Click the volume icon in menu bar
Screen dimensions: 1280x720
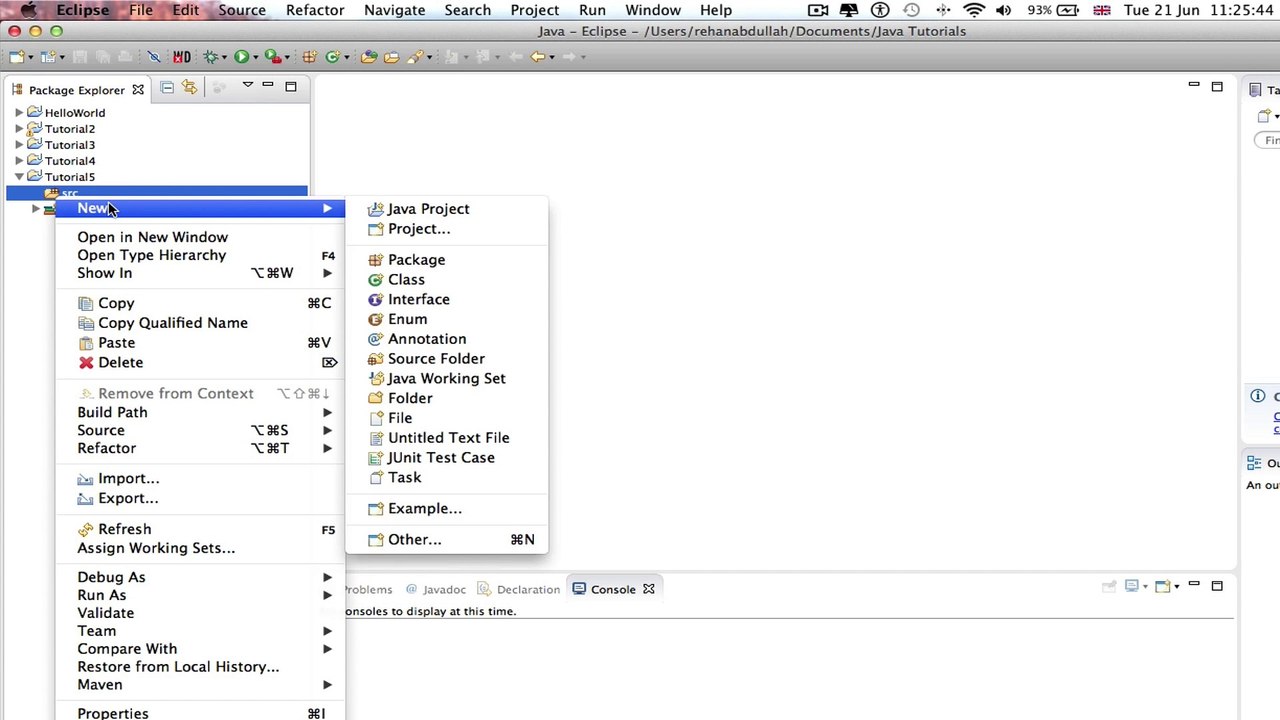[1003, 10]
